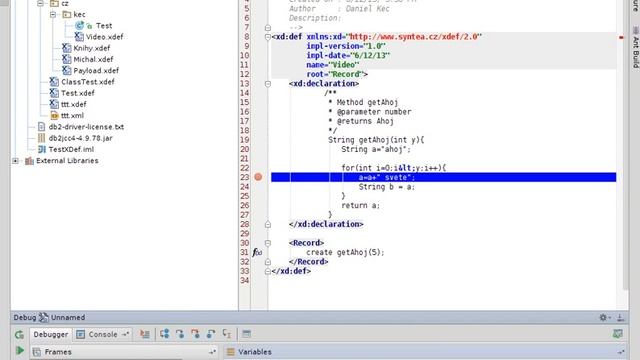Click 'create getAhoj(5);' code line
Image resolution: width=640 pixels, height=360 pixels.
tap(345, 253)
